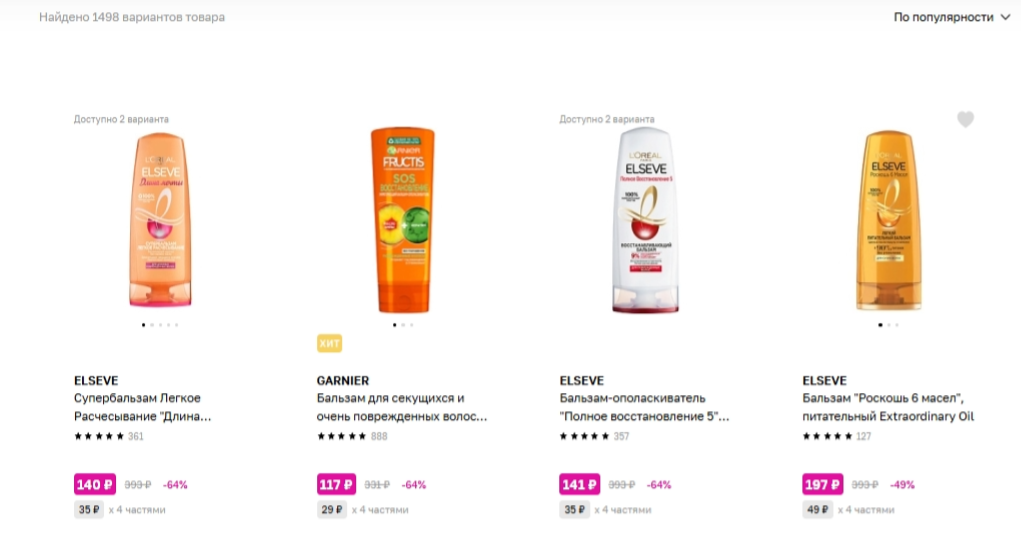Click the 117 ₽ price tag for Garnier
1021x547 pixels.
pos(336,484)
